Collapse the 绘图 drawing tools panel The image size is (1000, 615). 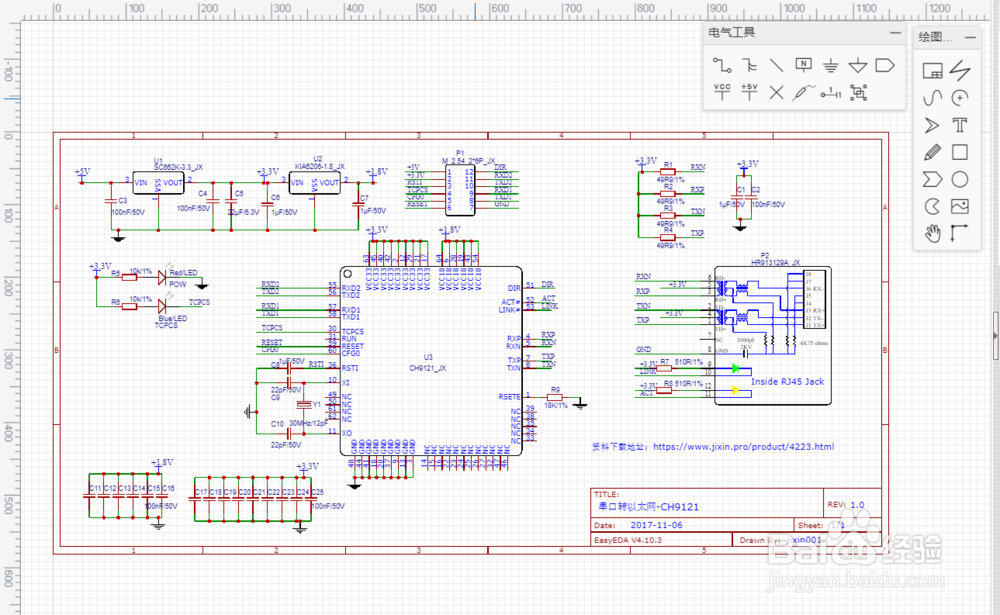[970, 38]
